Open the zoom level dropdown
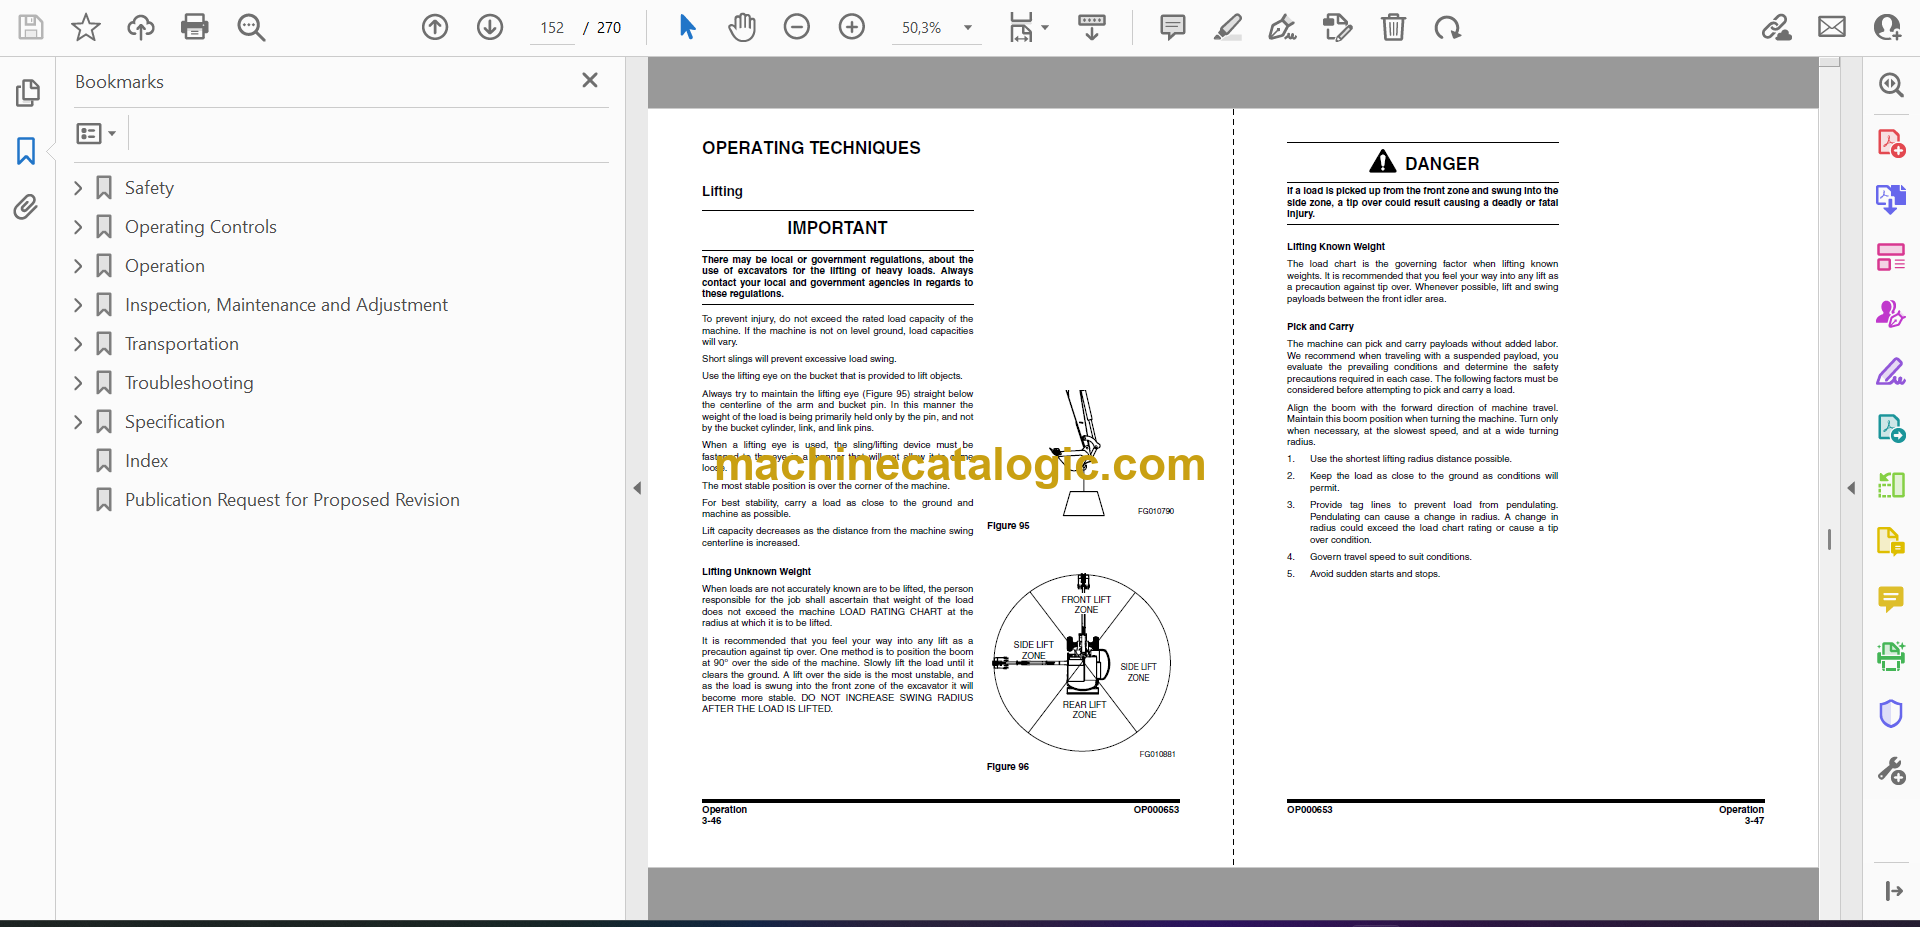The height and width of the screenshot is (927, 1920). 967,28
